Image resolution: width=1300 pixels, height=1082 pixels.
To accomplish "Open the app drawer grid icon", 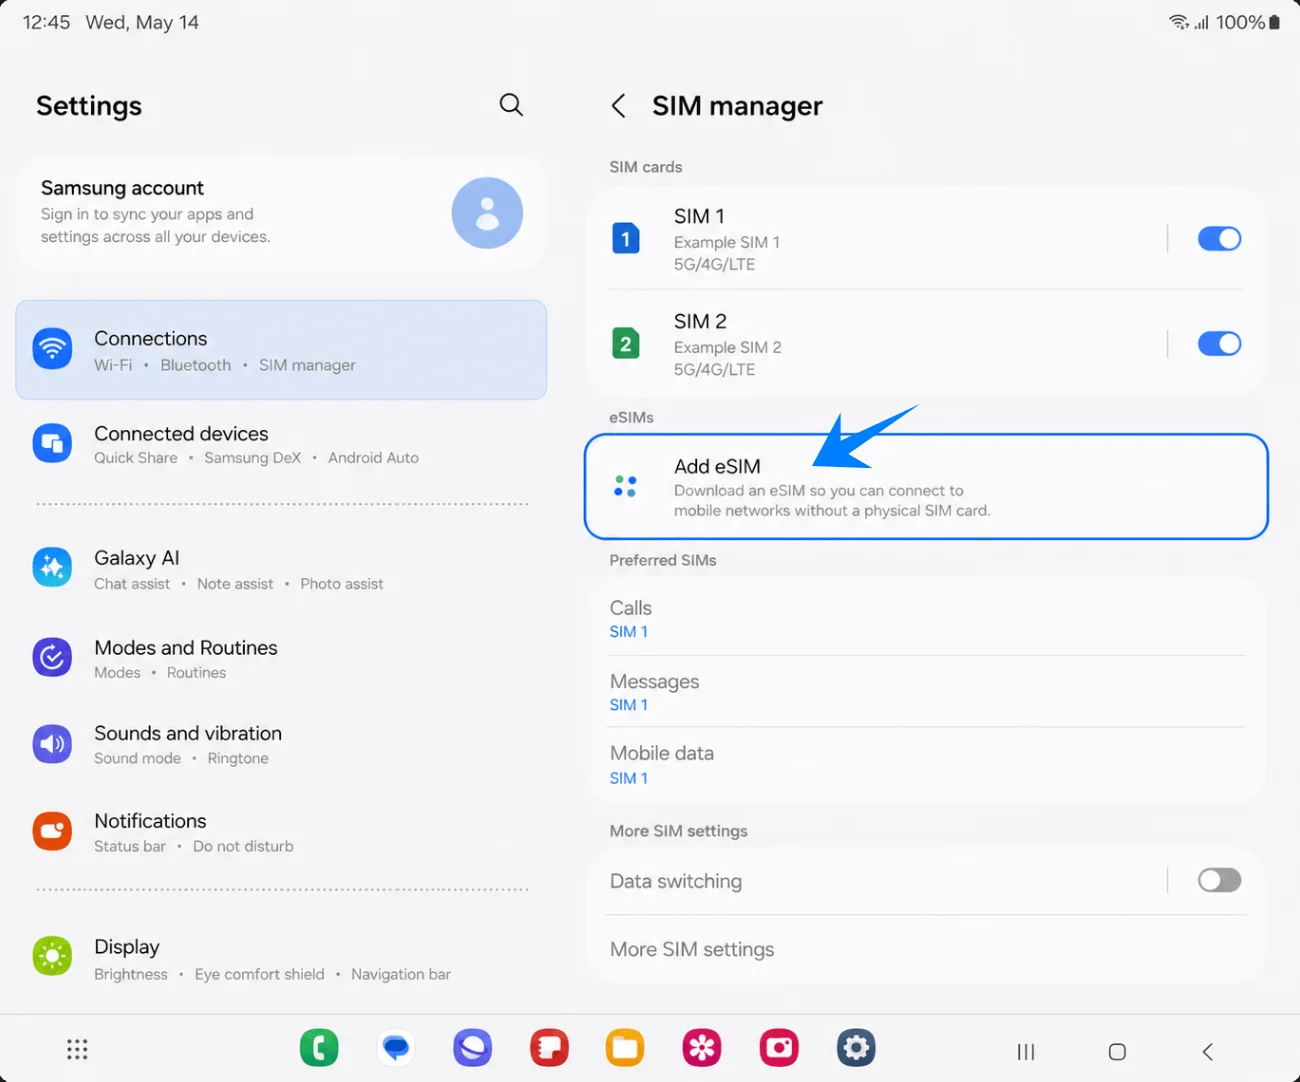I will pos(77,1049).
